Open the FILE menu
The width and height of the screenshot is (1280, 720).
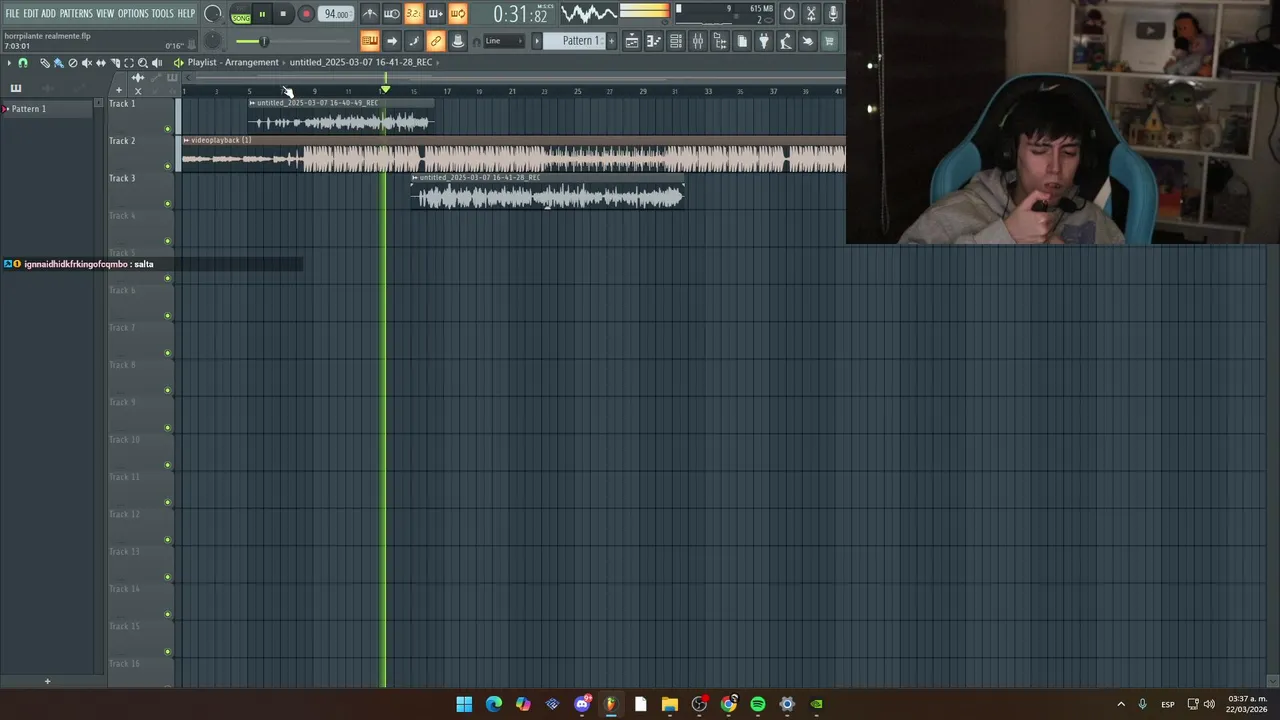pos(12,13)
